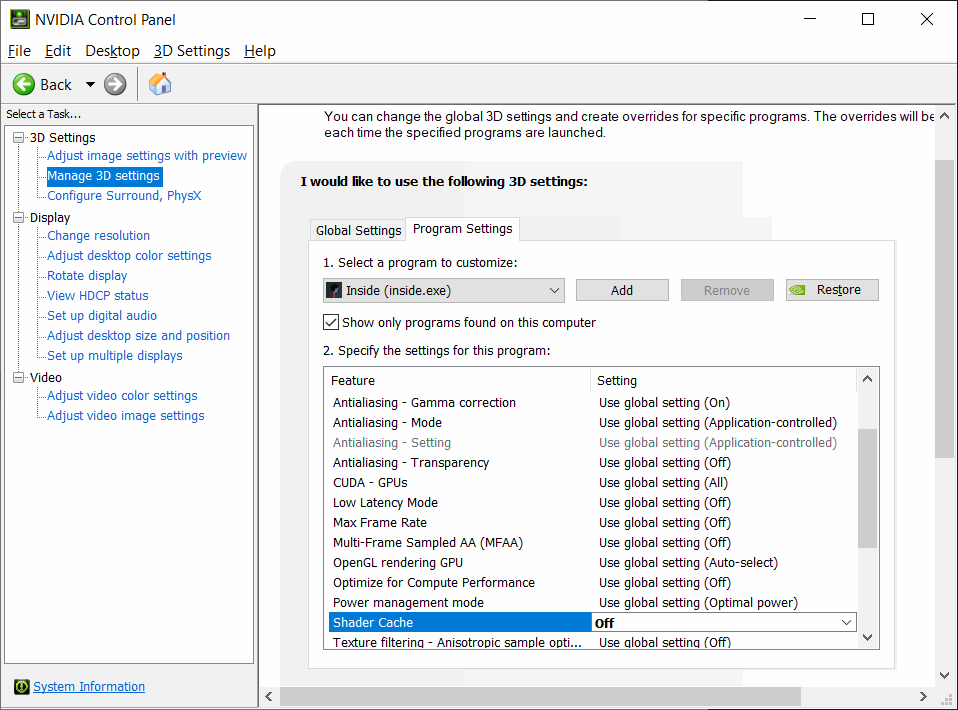Open Set up multiple displays
958x710 pixels.
115,356
